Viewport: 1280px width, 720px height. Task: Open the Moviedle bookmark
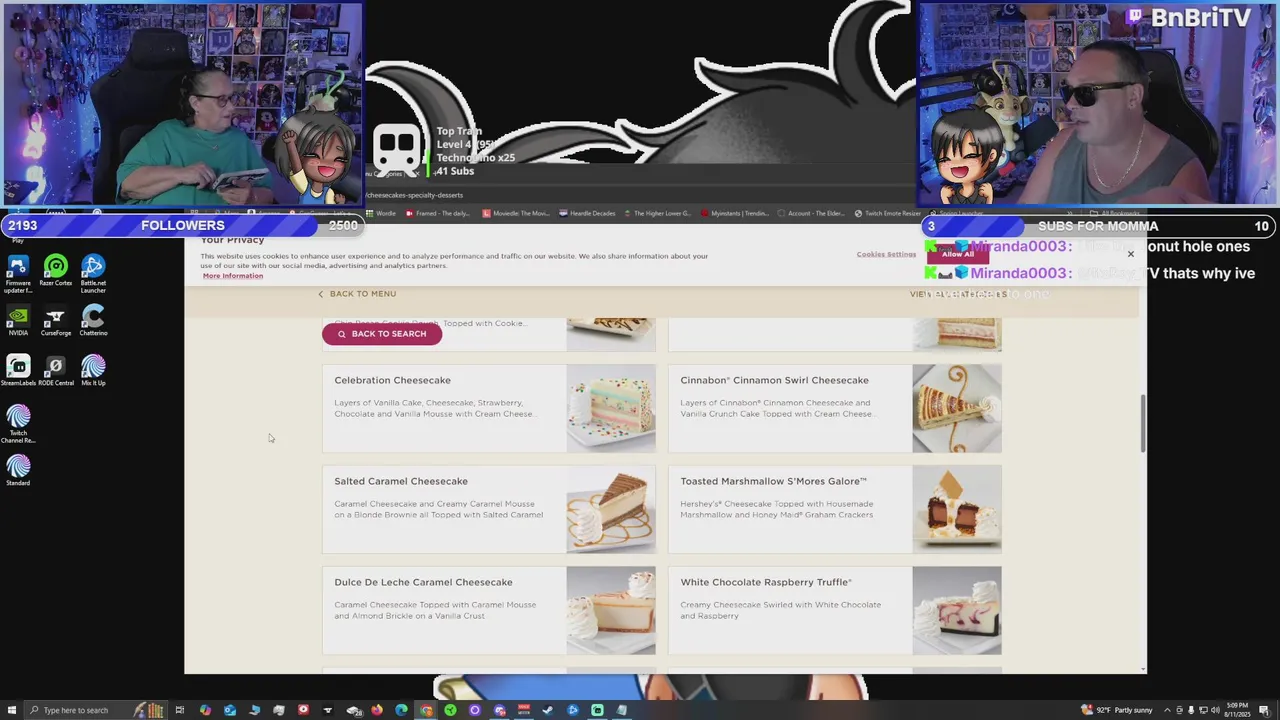pos(516,213)
